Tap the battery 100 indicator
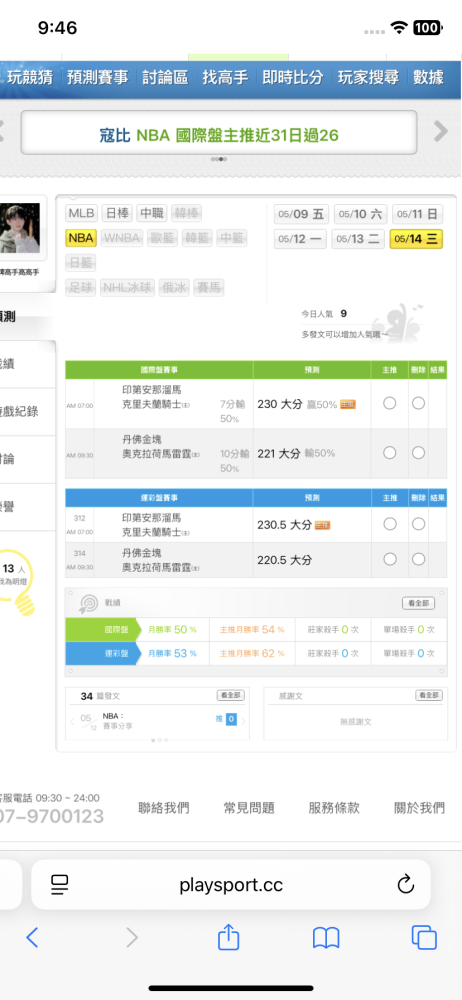This screenshot has width=462, height=1000. 426,27
